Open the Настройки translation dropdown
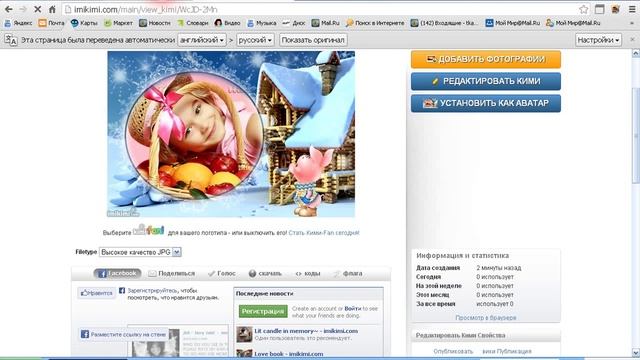Image resolution: width=640 pixels, height=360 pixels. click(x=598, y=40)
